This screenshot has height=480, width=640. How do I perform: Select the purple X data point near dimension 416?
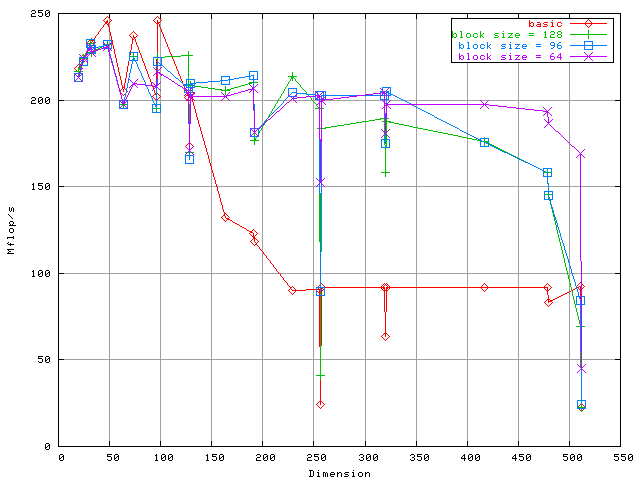485,105
